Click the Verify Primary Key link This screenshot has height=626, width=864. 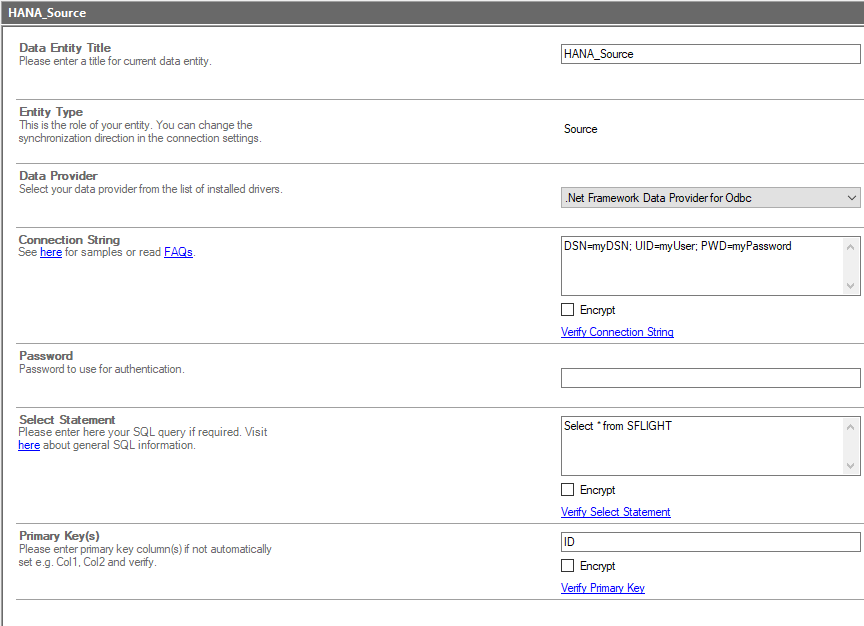(x=602, y=588)
